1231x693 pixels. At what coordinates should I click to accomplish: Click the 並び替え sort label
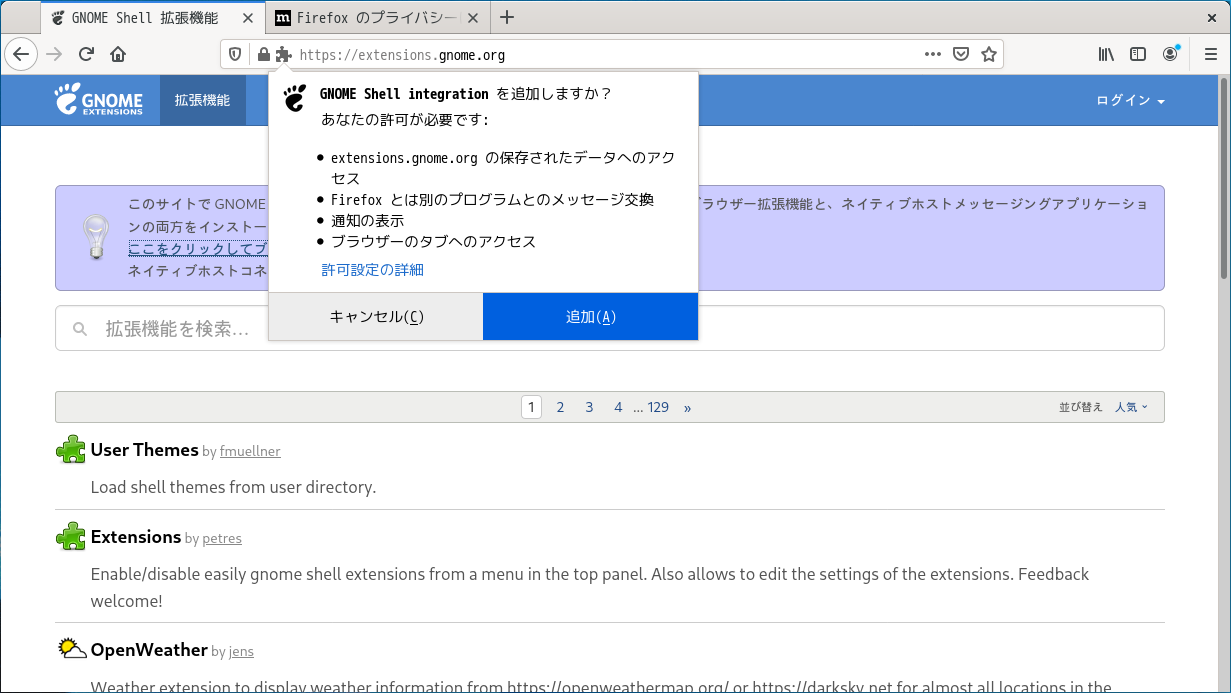click(x=1081, y=407)
